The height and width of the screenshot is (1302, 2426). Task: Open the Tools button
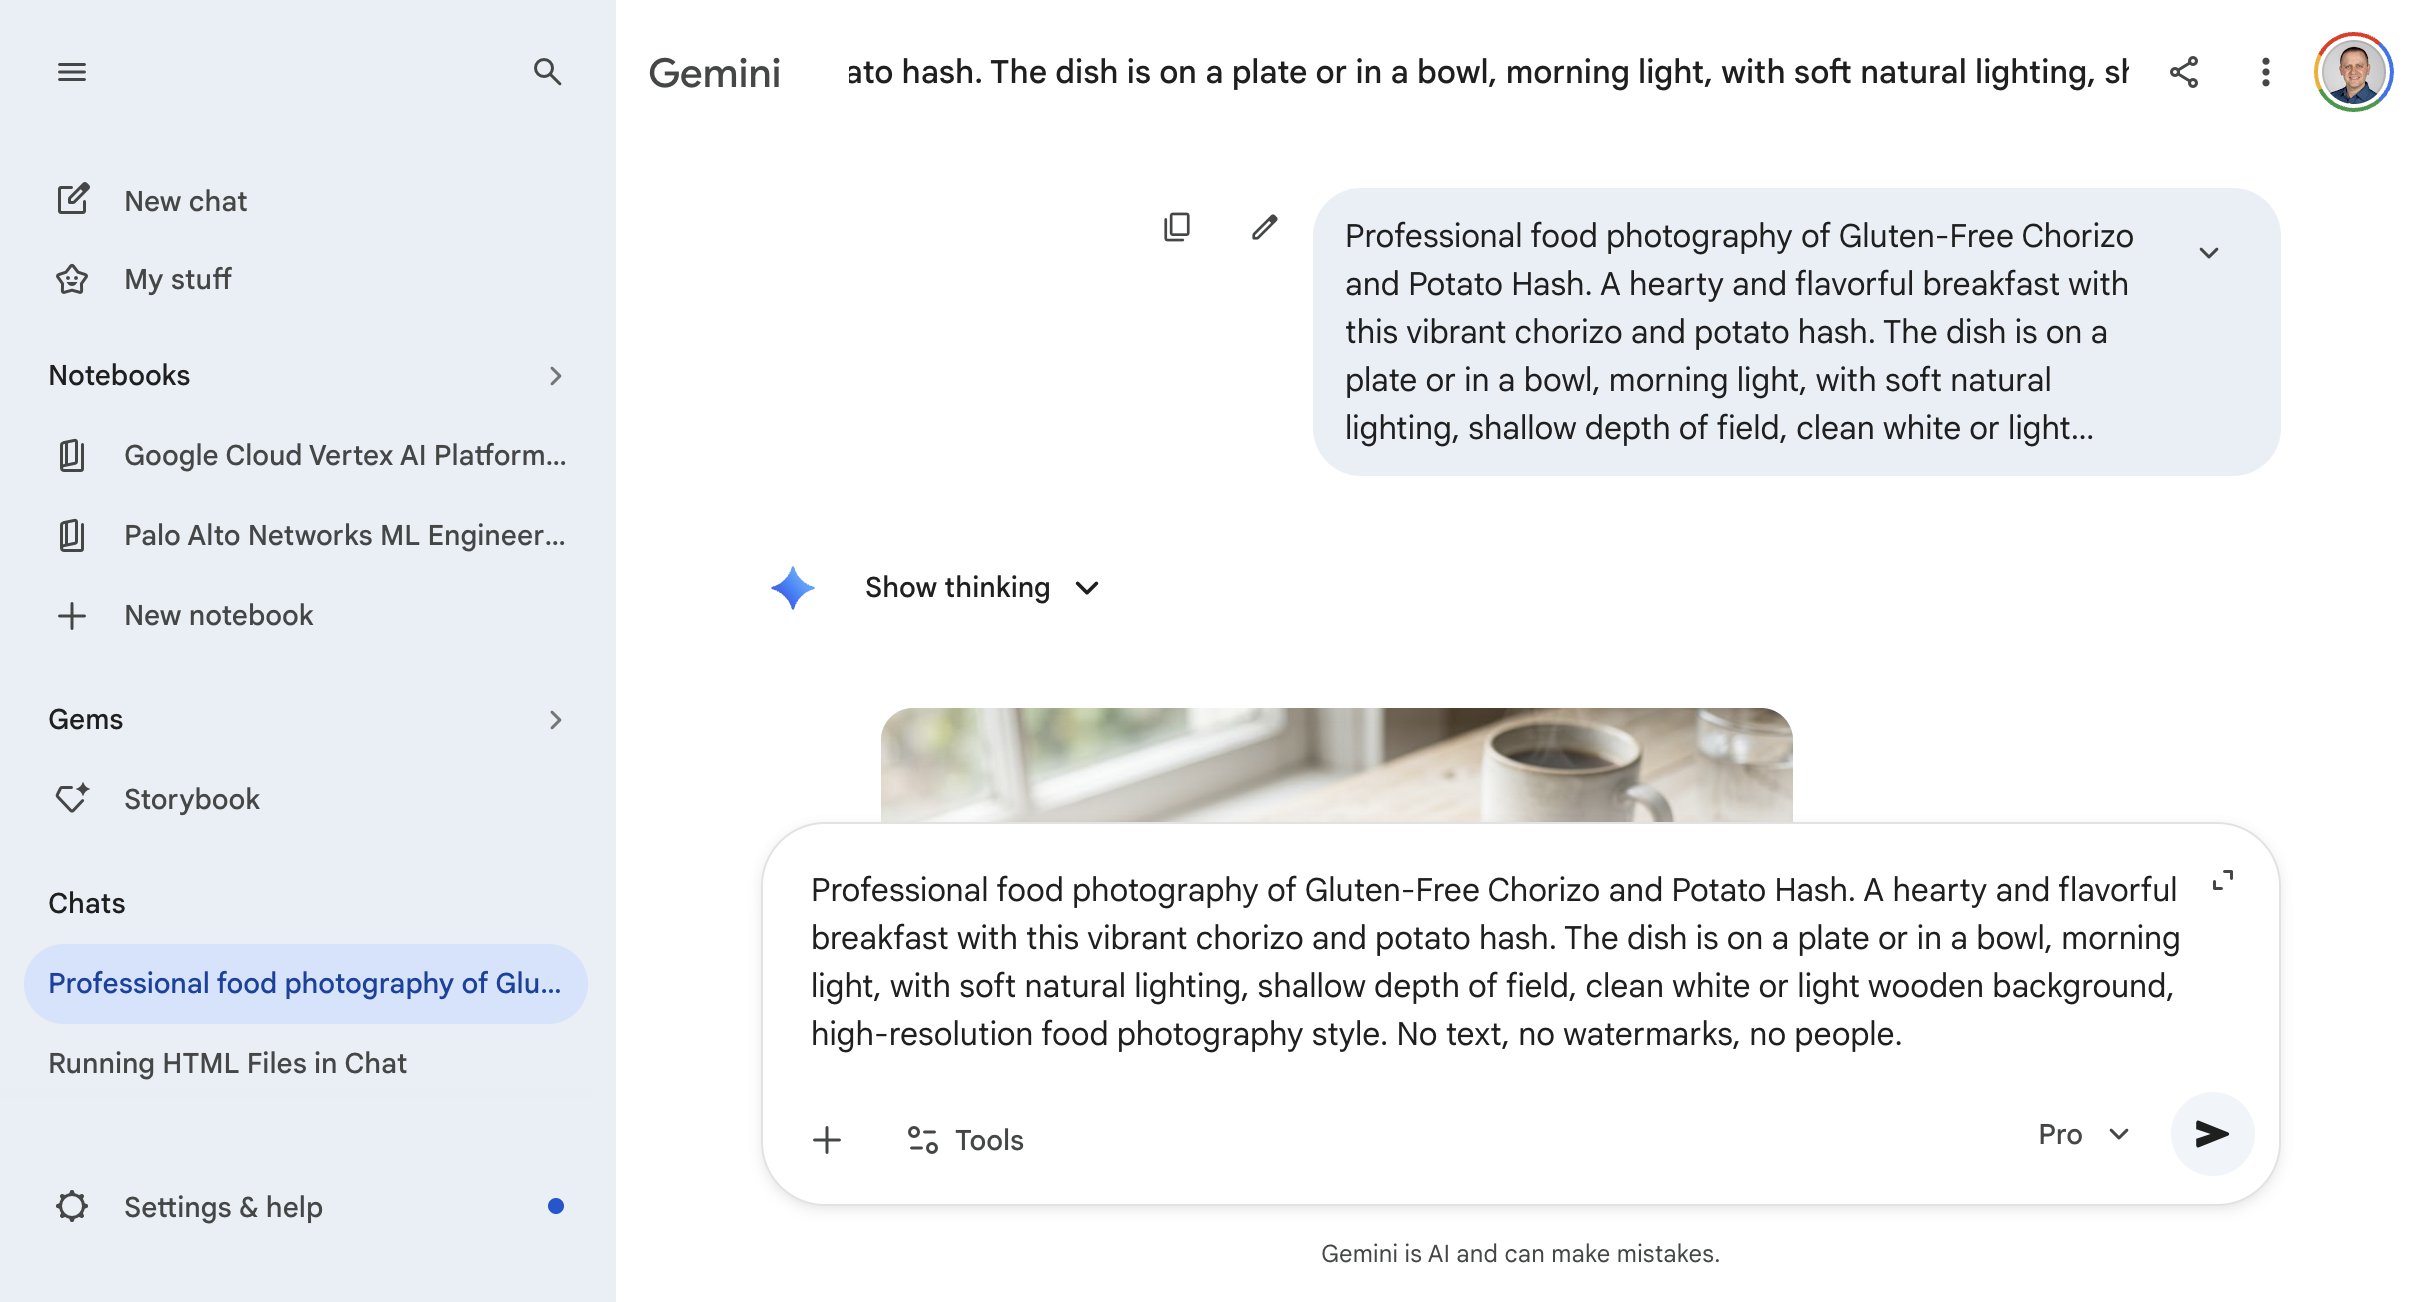click(x=965, y=1140)
